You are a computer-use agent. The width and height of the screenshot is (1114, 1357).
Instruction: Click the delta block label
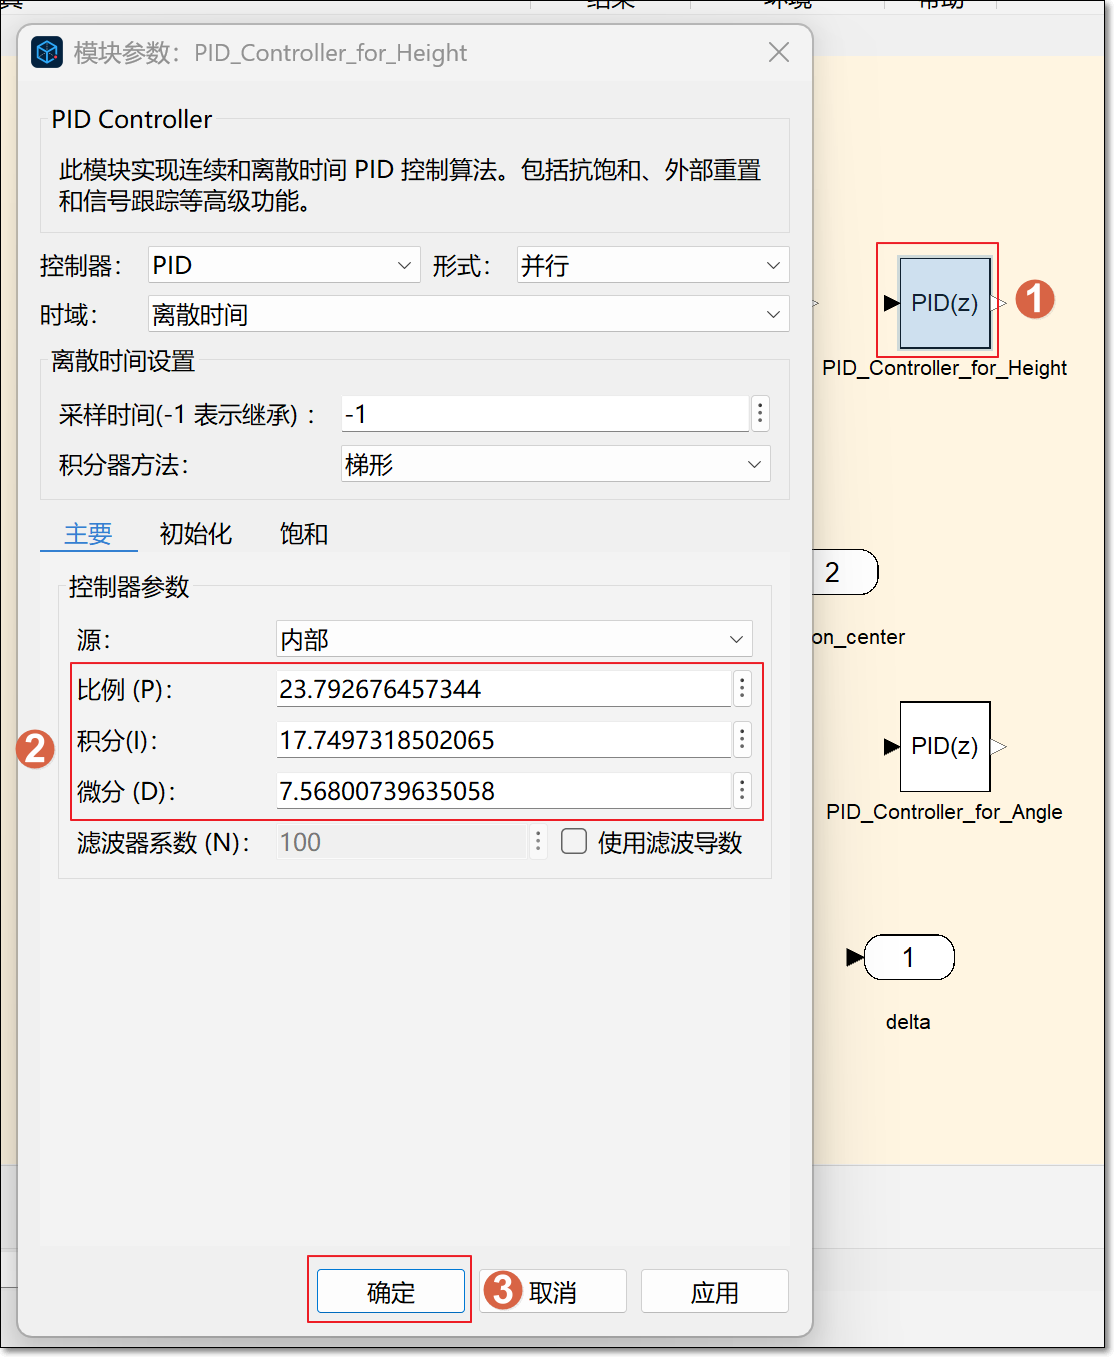(x=908, y=1022)
